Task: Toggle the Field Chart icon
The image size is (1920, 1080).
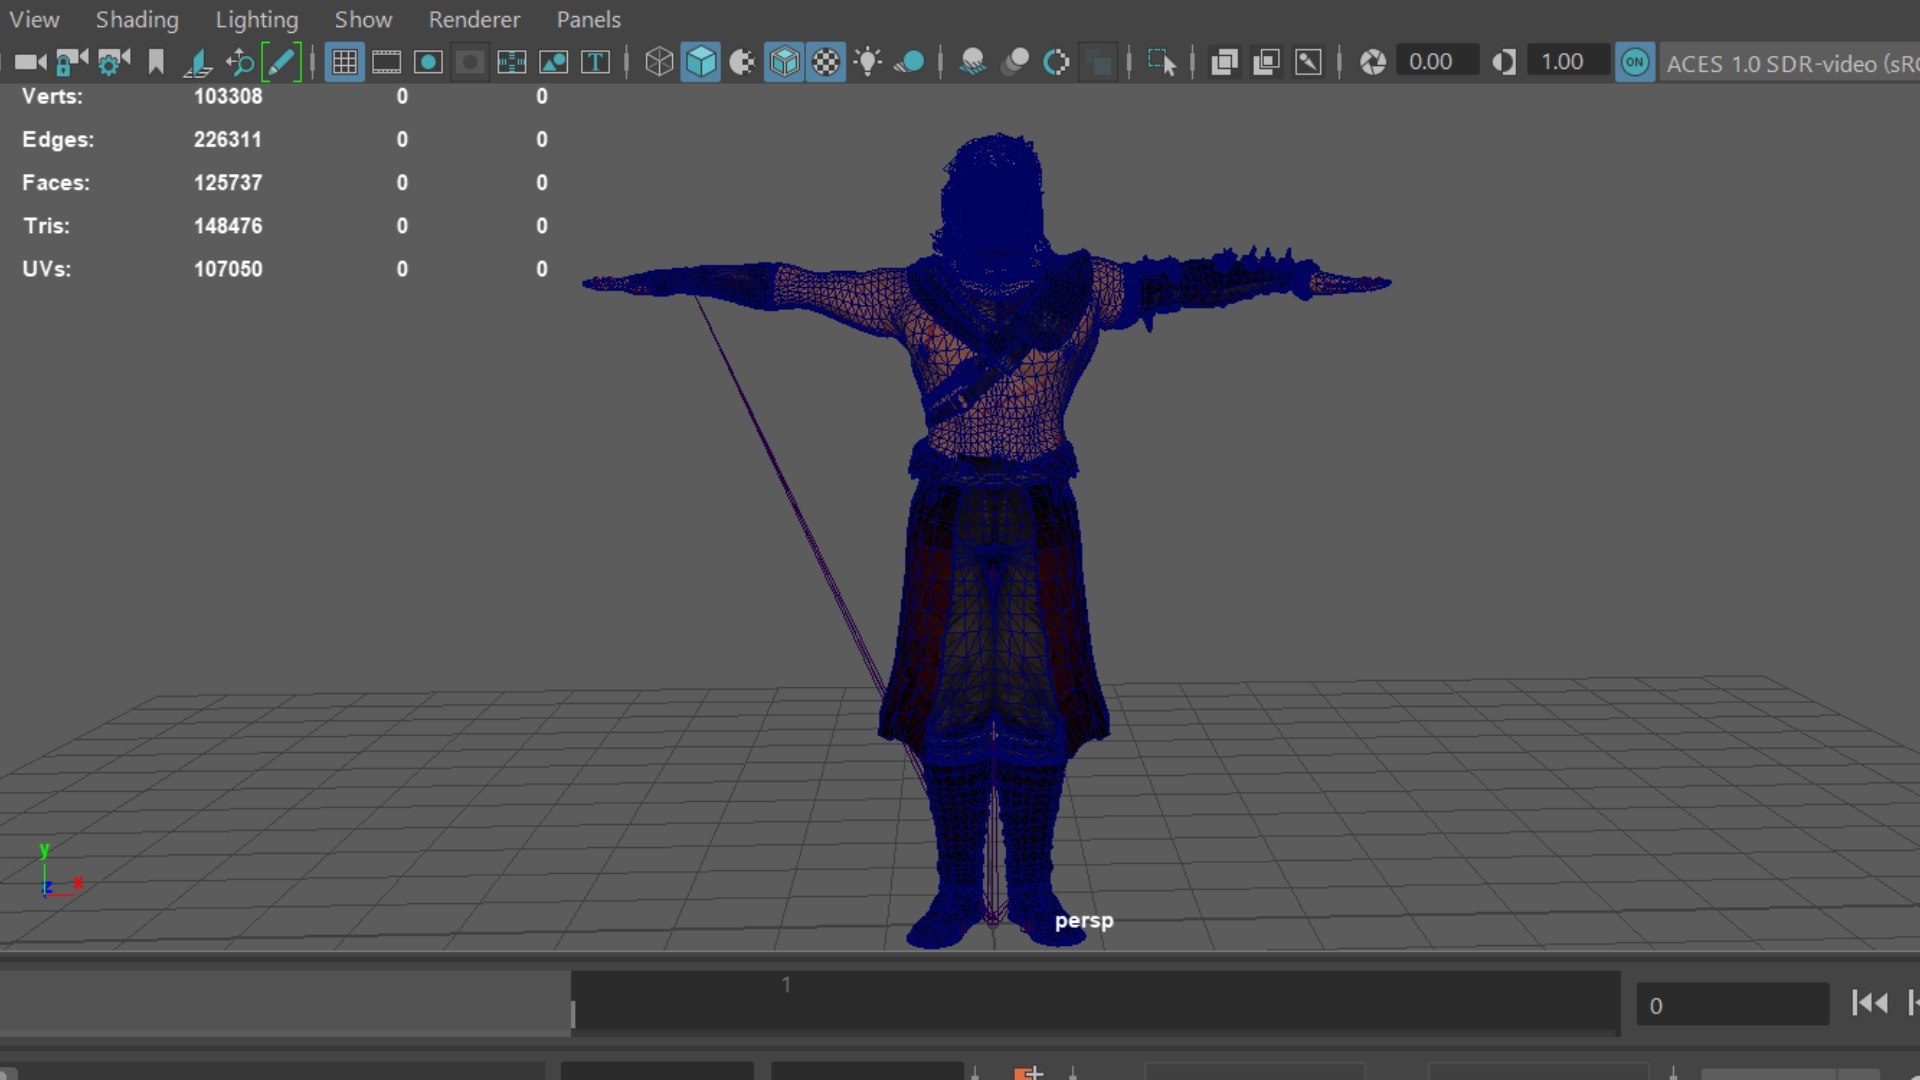Action: coord(511,62)
